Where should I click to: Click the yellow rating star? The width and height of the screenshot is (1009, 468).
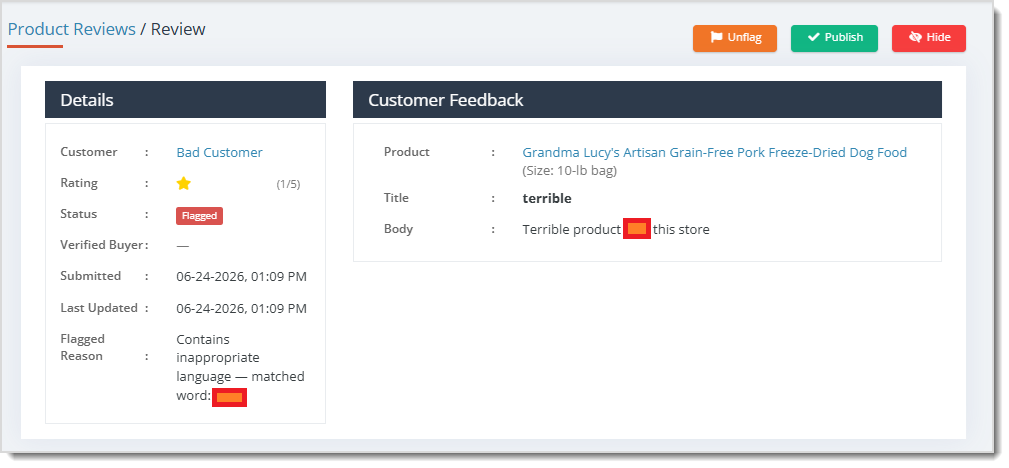(x=183, y=184)
